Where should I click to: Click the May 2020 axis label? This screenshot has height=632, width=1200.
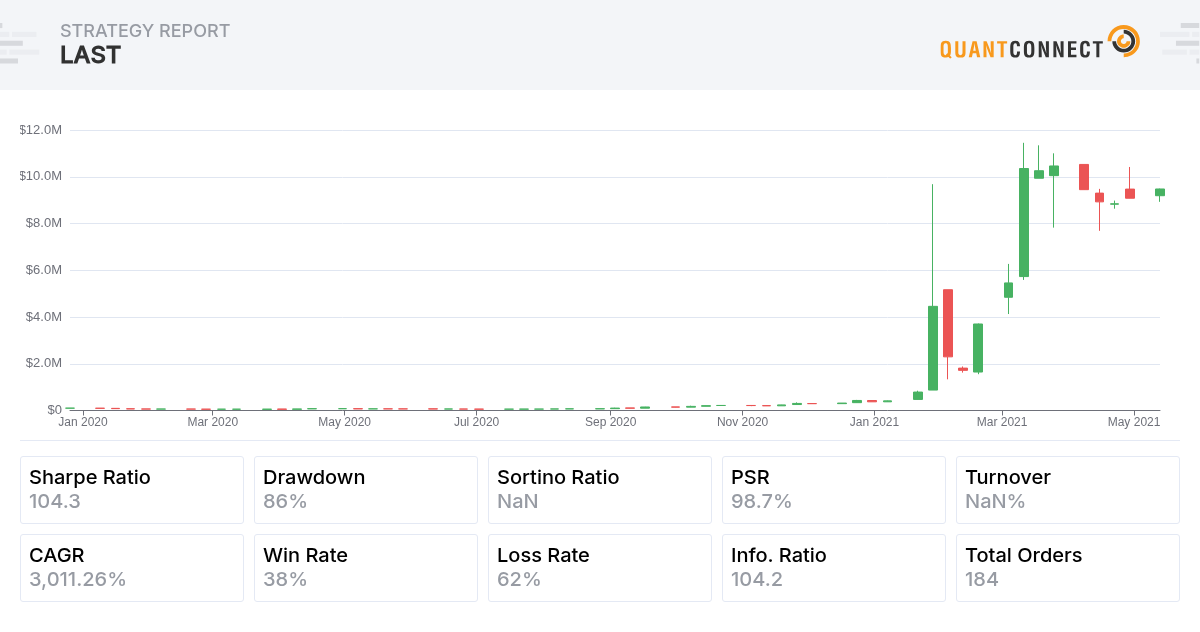[345, 422]
